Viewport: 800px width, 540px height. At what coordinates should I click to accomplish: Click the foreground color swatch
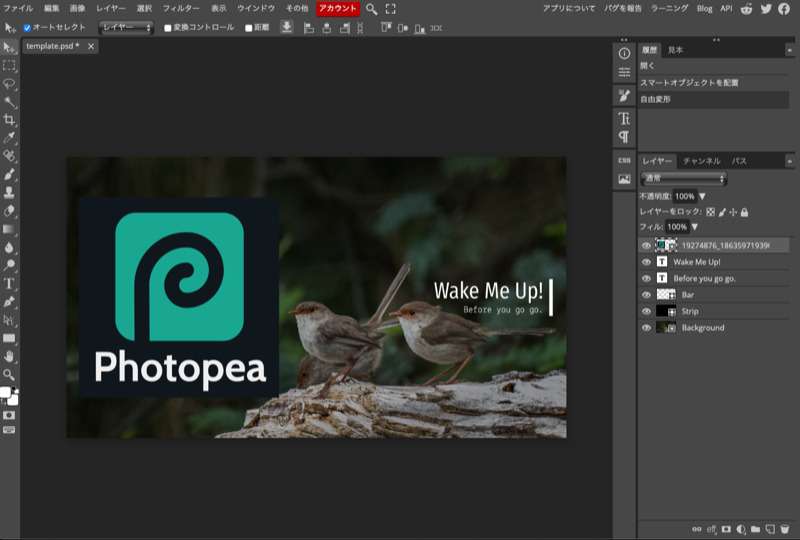(6, 393)
